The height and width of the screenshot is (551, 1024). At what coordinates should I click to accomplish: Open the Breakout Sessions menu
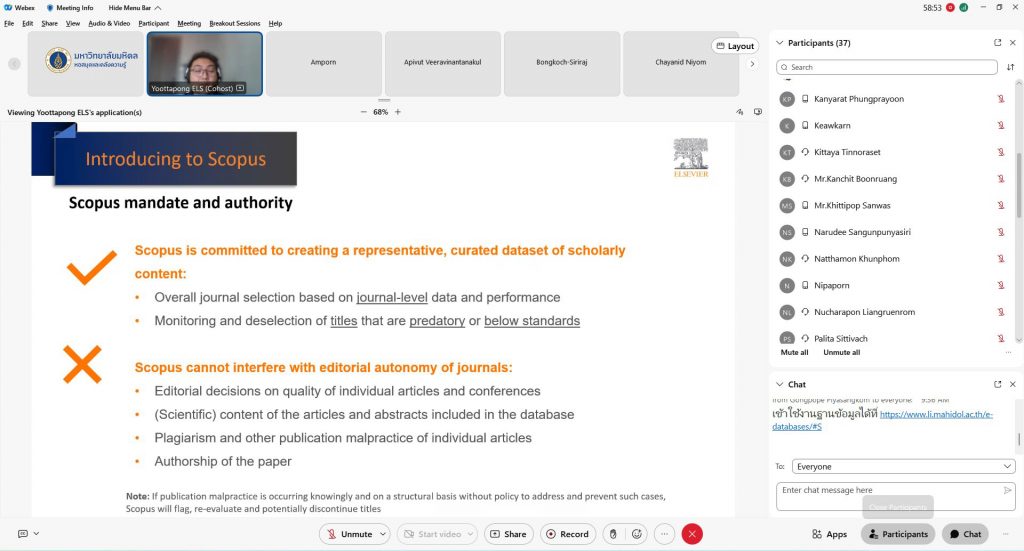234,23
